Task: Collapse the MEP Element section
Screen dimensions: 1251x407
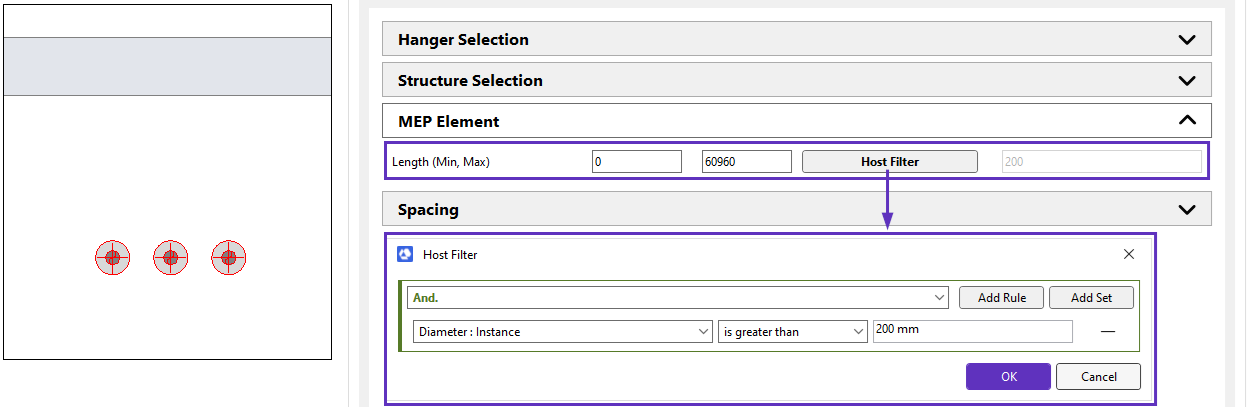Action: [x=1186, y=121]
